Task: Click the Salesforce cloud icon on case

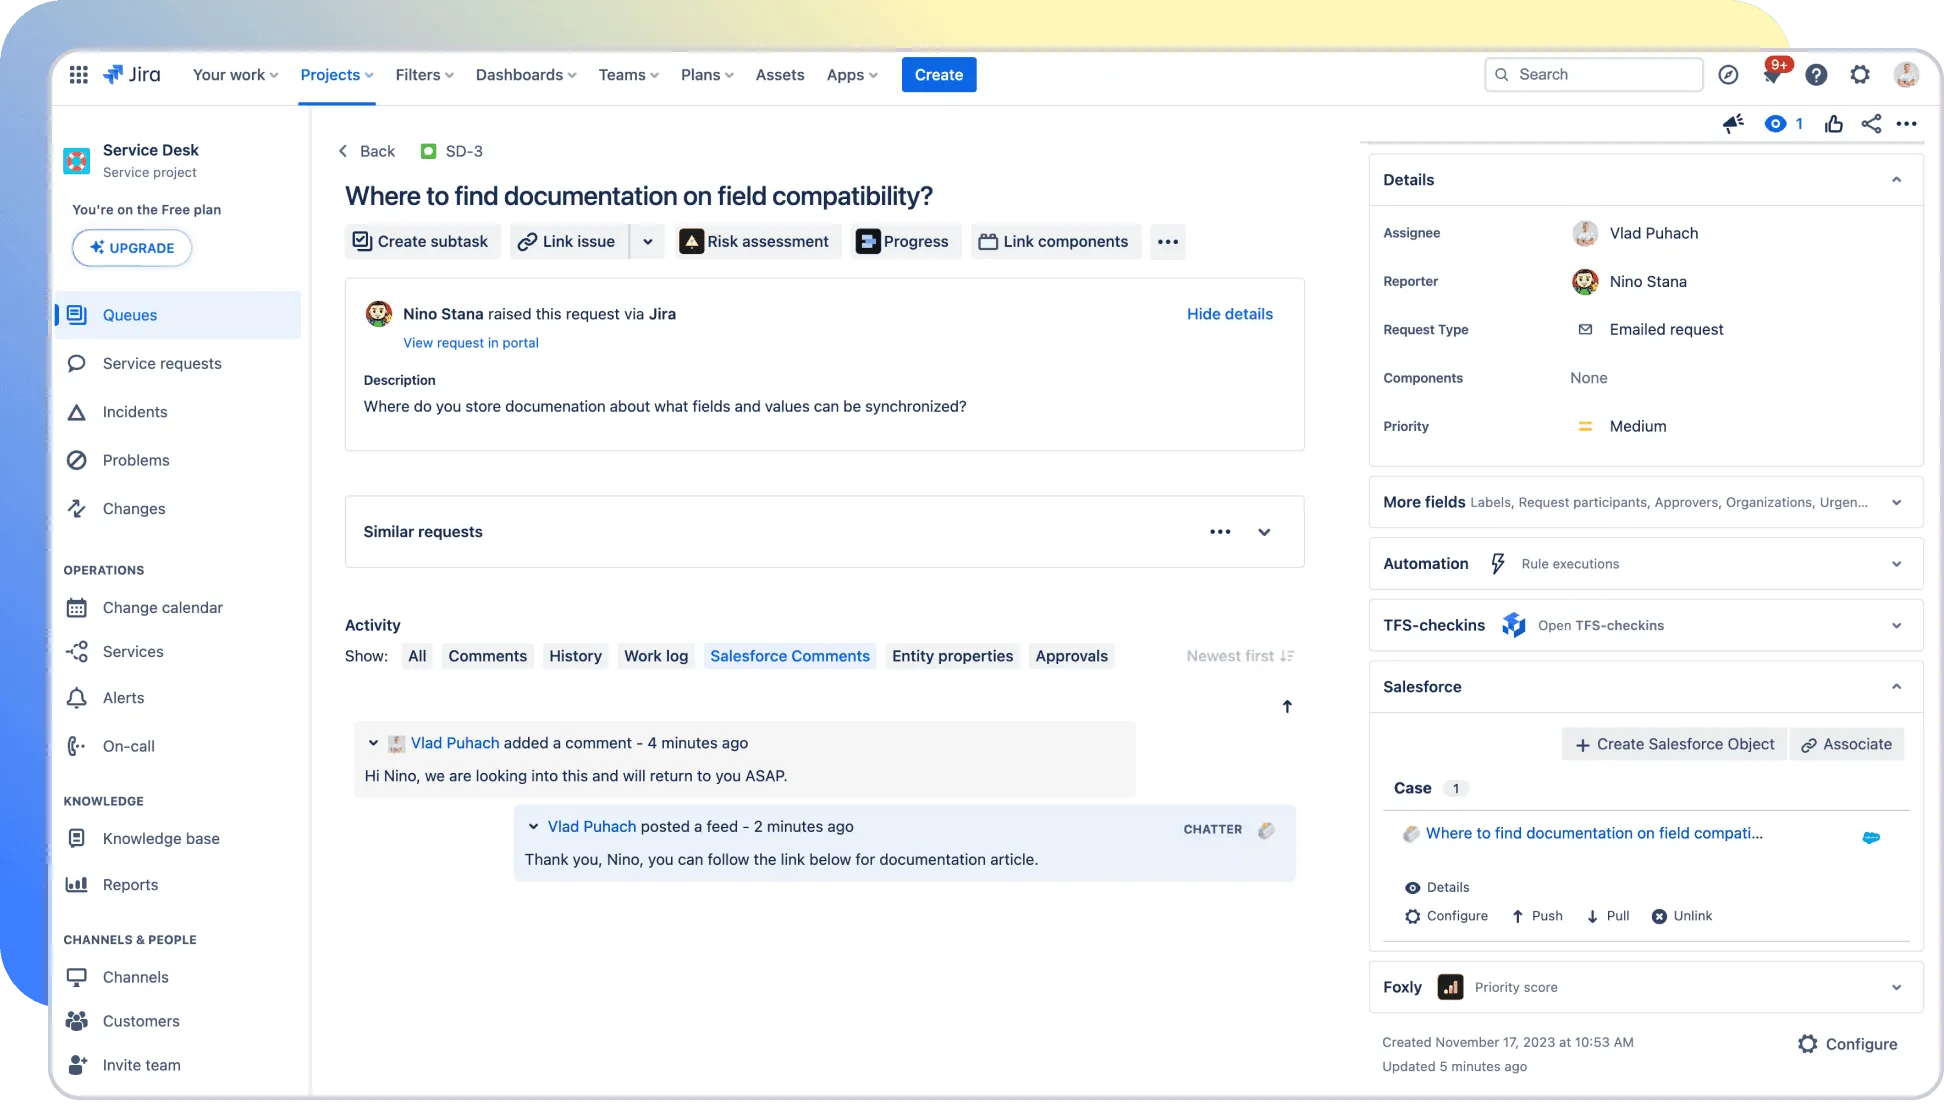Action: point(1871,838)
